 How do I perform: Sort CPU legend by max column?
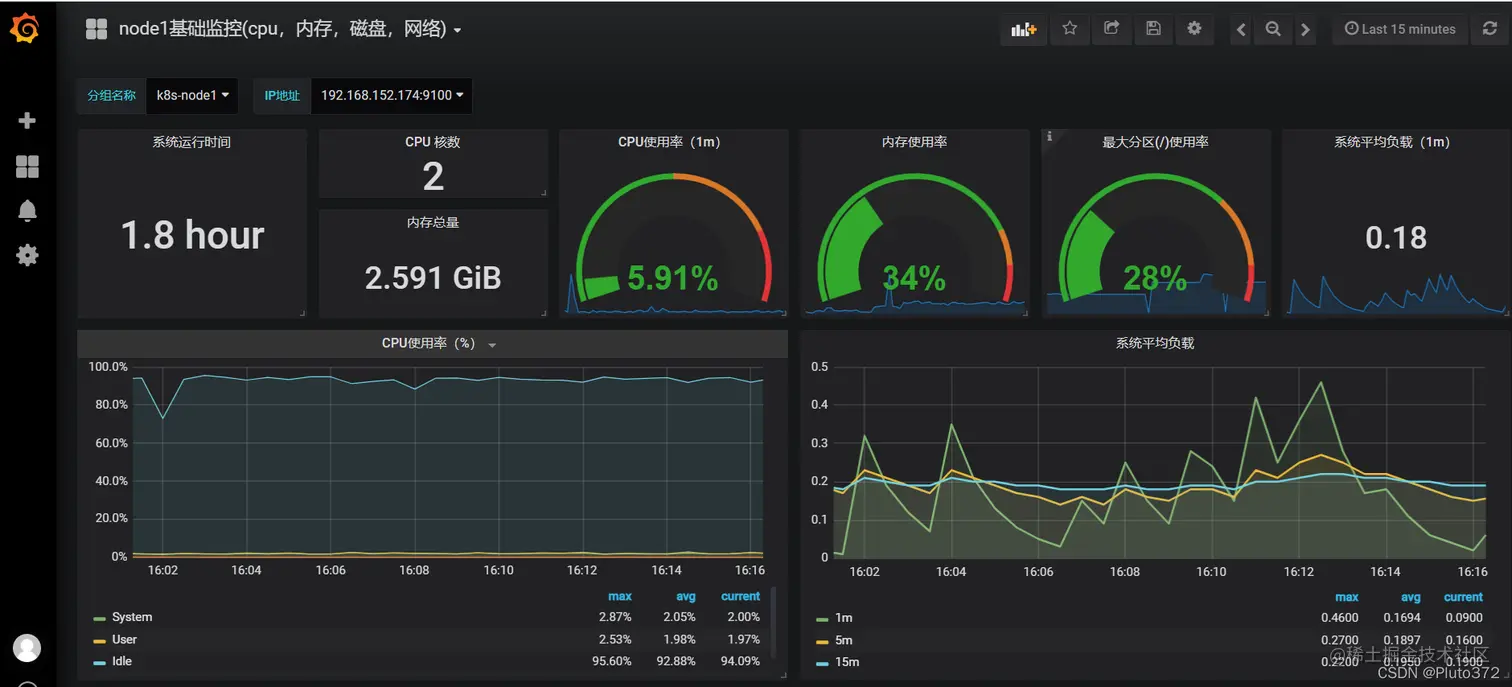[x=620, y=596]
